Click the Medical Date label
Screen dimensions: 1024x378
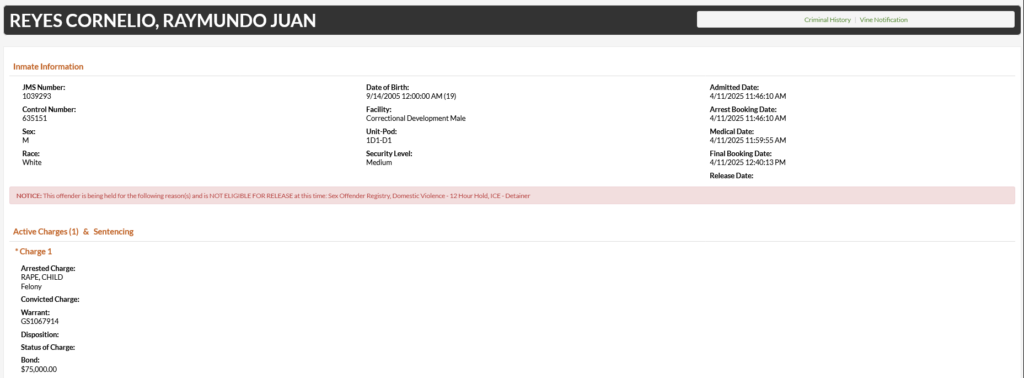click(731, 132)
